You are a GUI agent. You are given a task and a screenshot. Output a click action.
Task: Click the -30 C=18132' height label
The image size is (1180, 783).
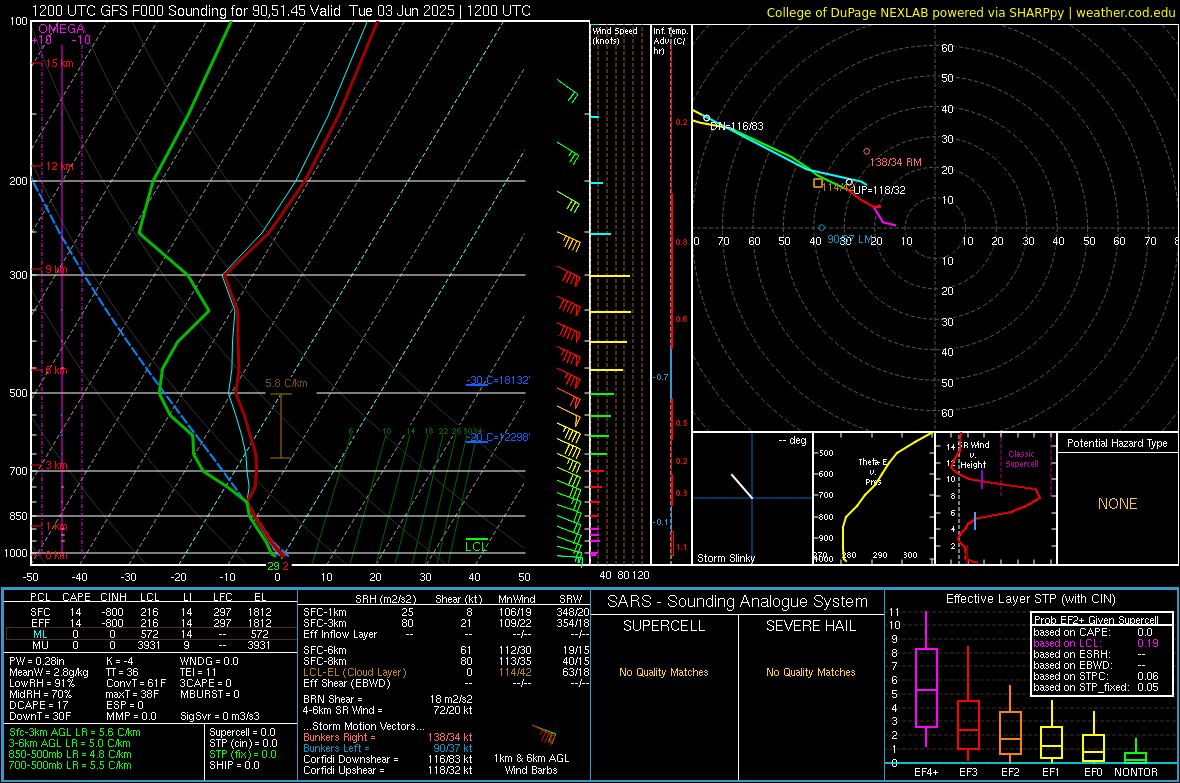point(498,380)
